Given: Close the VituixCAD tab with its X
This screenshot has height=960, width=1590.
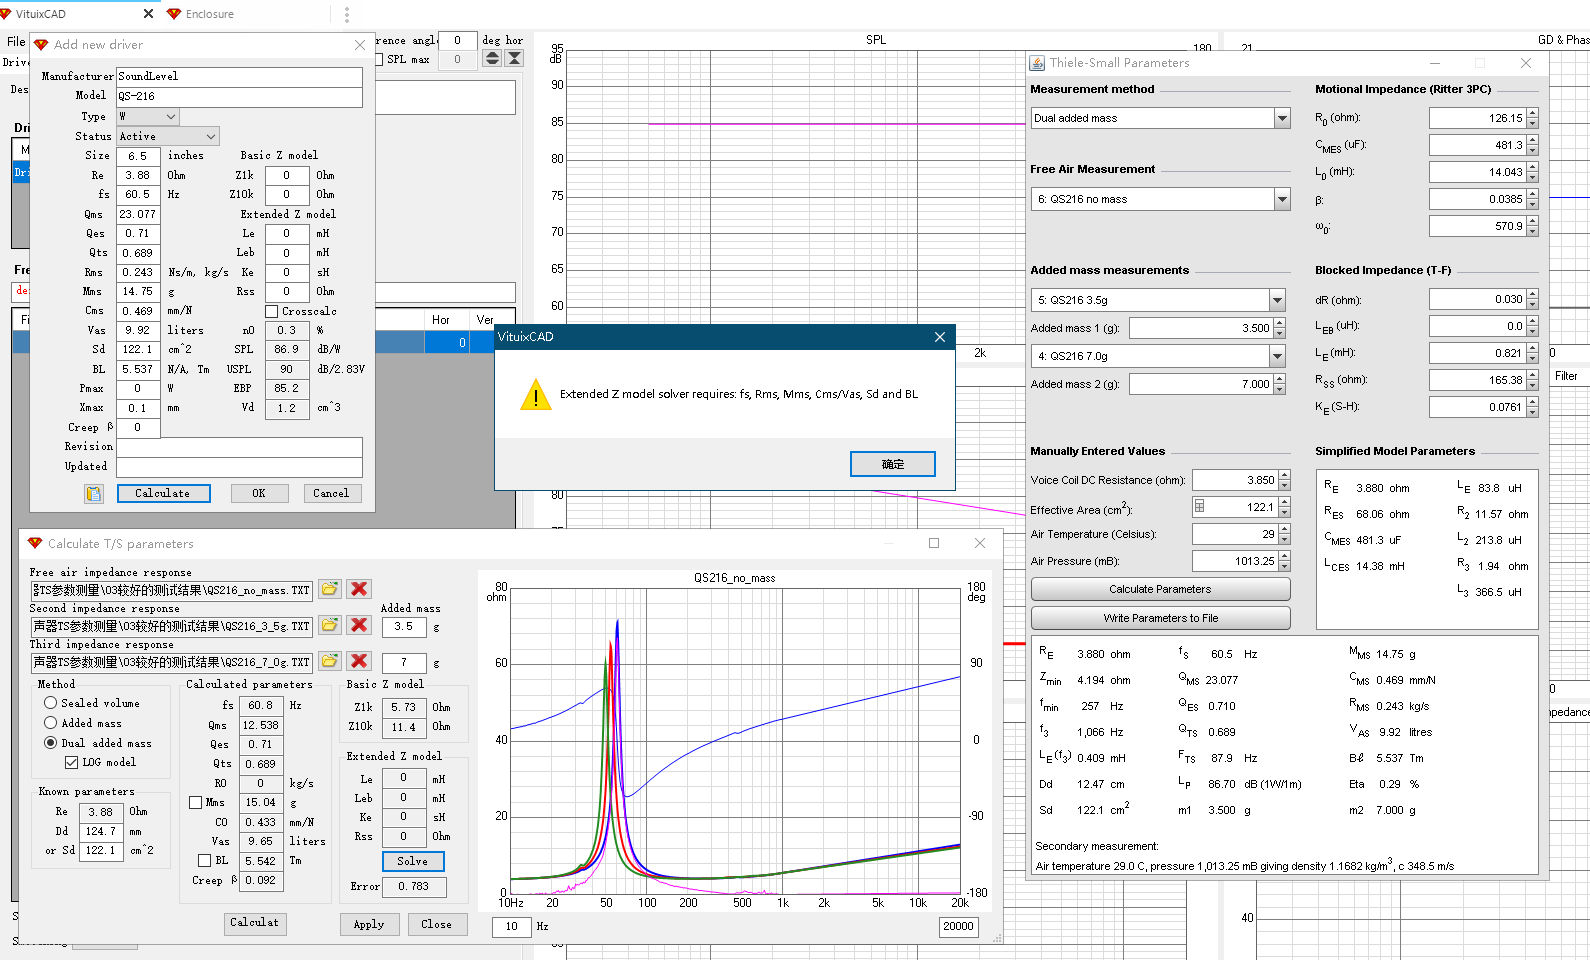Looking at the screenshot, I should point(149,14).
